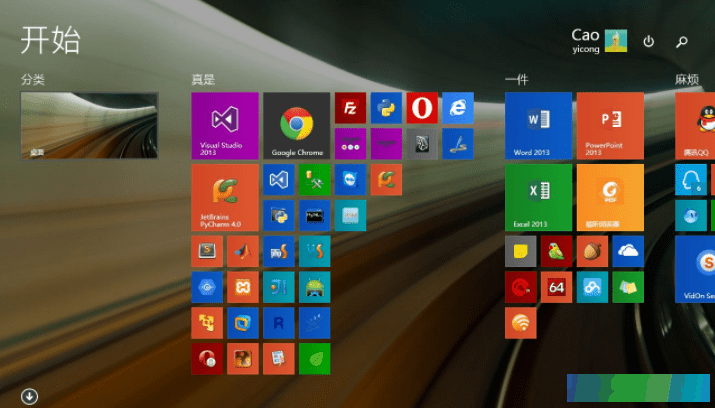Launch the JetBrains PyCharm 4.0 large tile
715x408 pixels.
[x=225, y=197]
